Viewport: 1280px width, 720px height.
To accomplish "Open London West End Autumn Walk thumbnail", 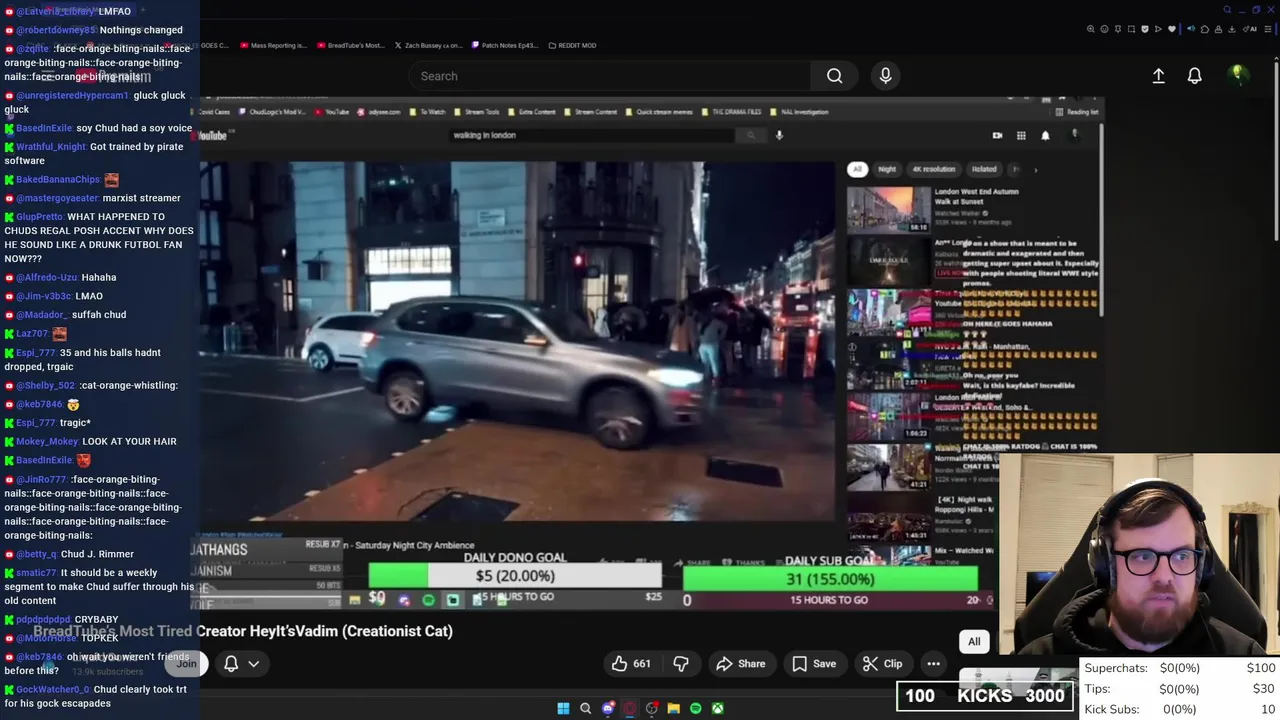I will tap(889, 209).
